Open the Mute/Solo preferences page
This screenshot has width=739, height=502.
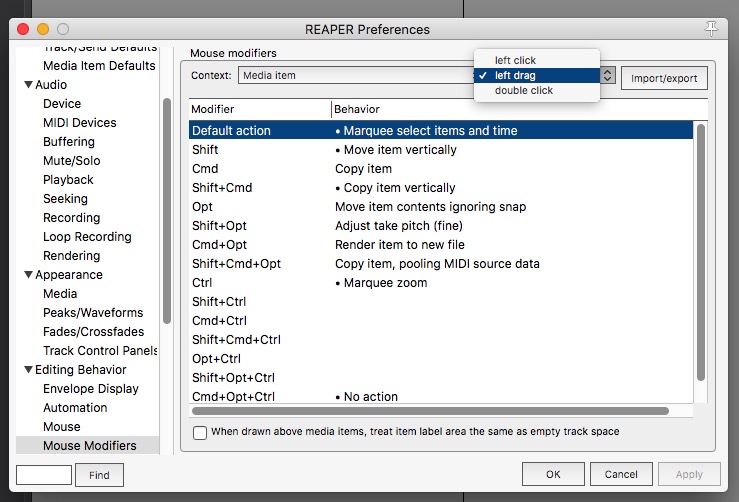point(72,161)
